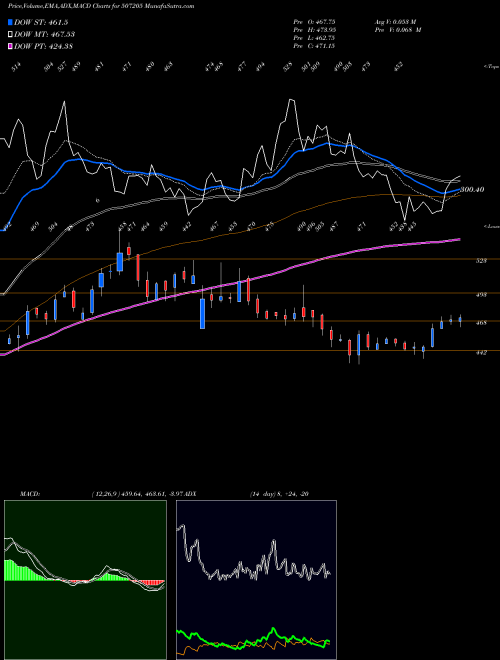Click the magenta DOW PT legend swatch
Viewport: 500px width, 660px height.
pyautogui.click(x=11, y=46)
